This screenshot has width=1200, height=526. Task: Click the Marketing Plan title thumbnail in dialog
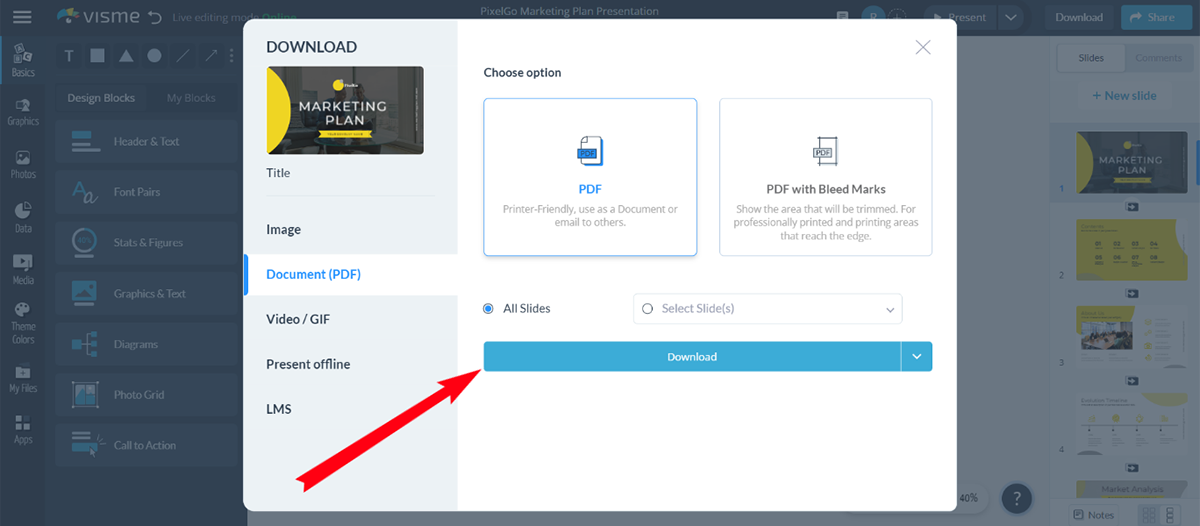(x=345, y=110)
